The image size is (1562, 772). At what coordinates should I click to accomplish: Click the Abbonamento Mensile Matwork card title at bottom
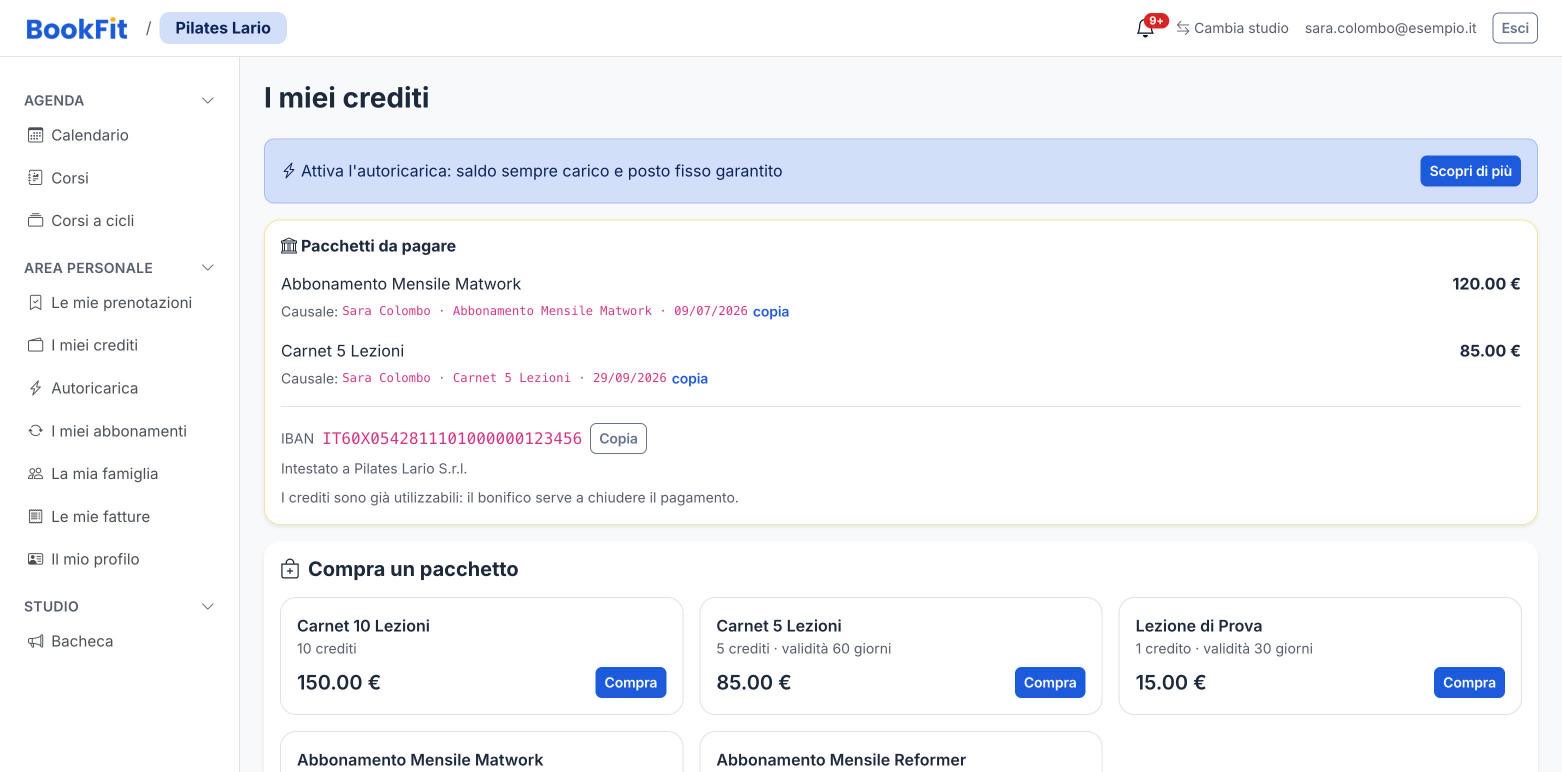click(420, 760)
